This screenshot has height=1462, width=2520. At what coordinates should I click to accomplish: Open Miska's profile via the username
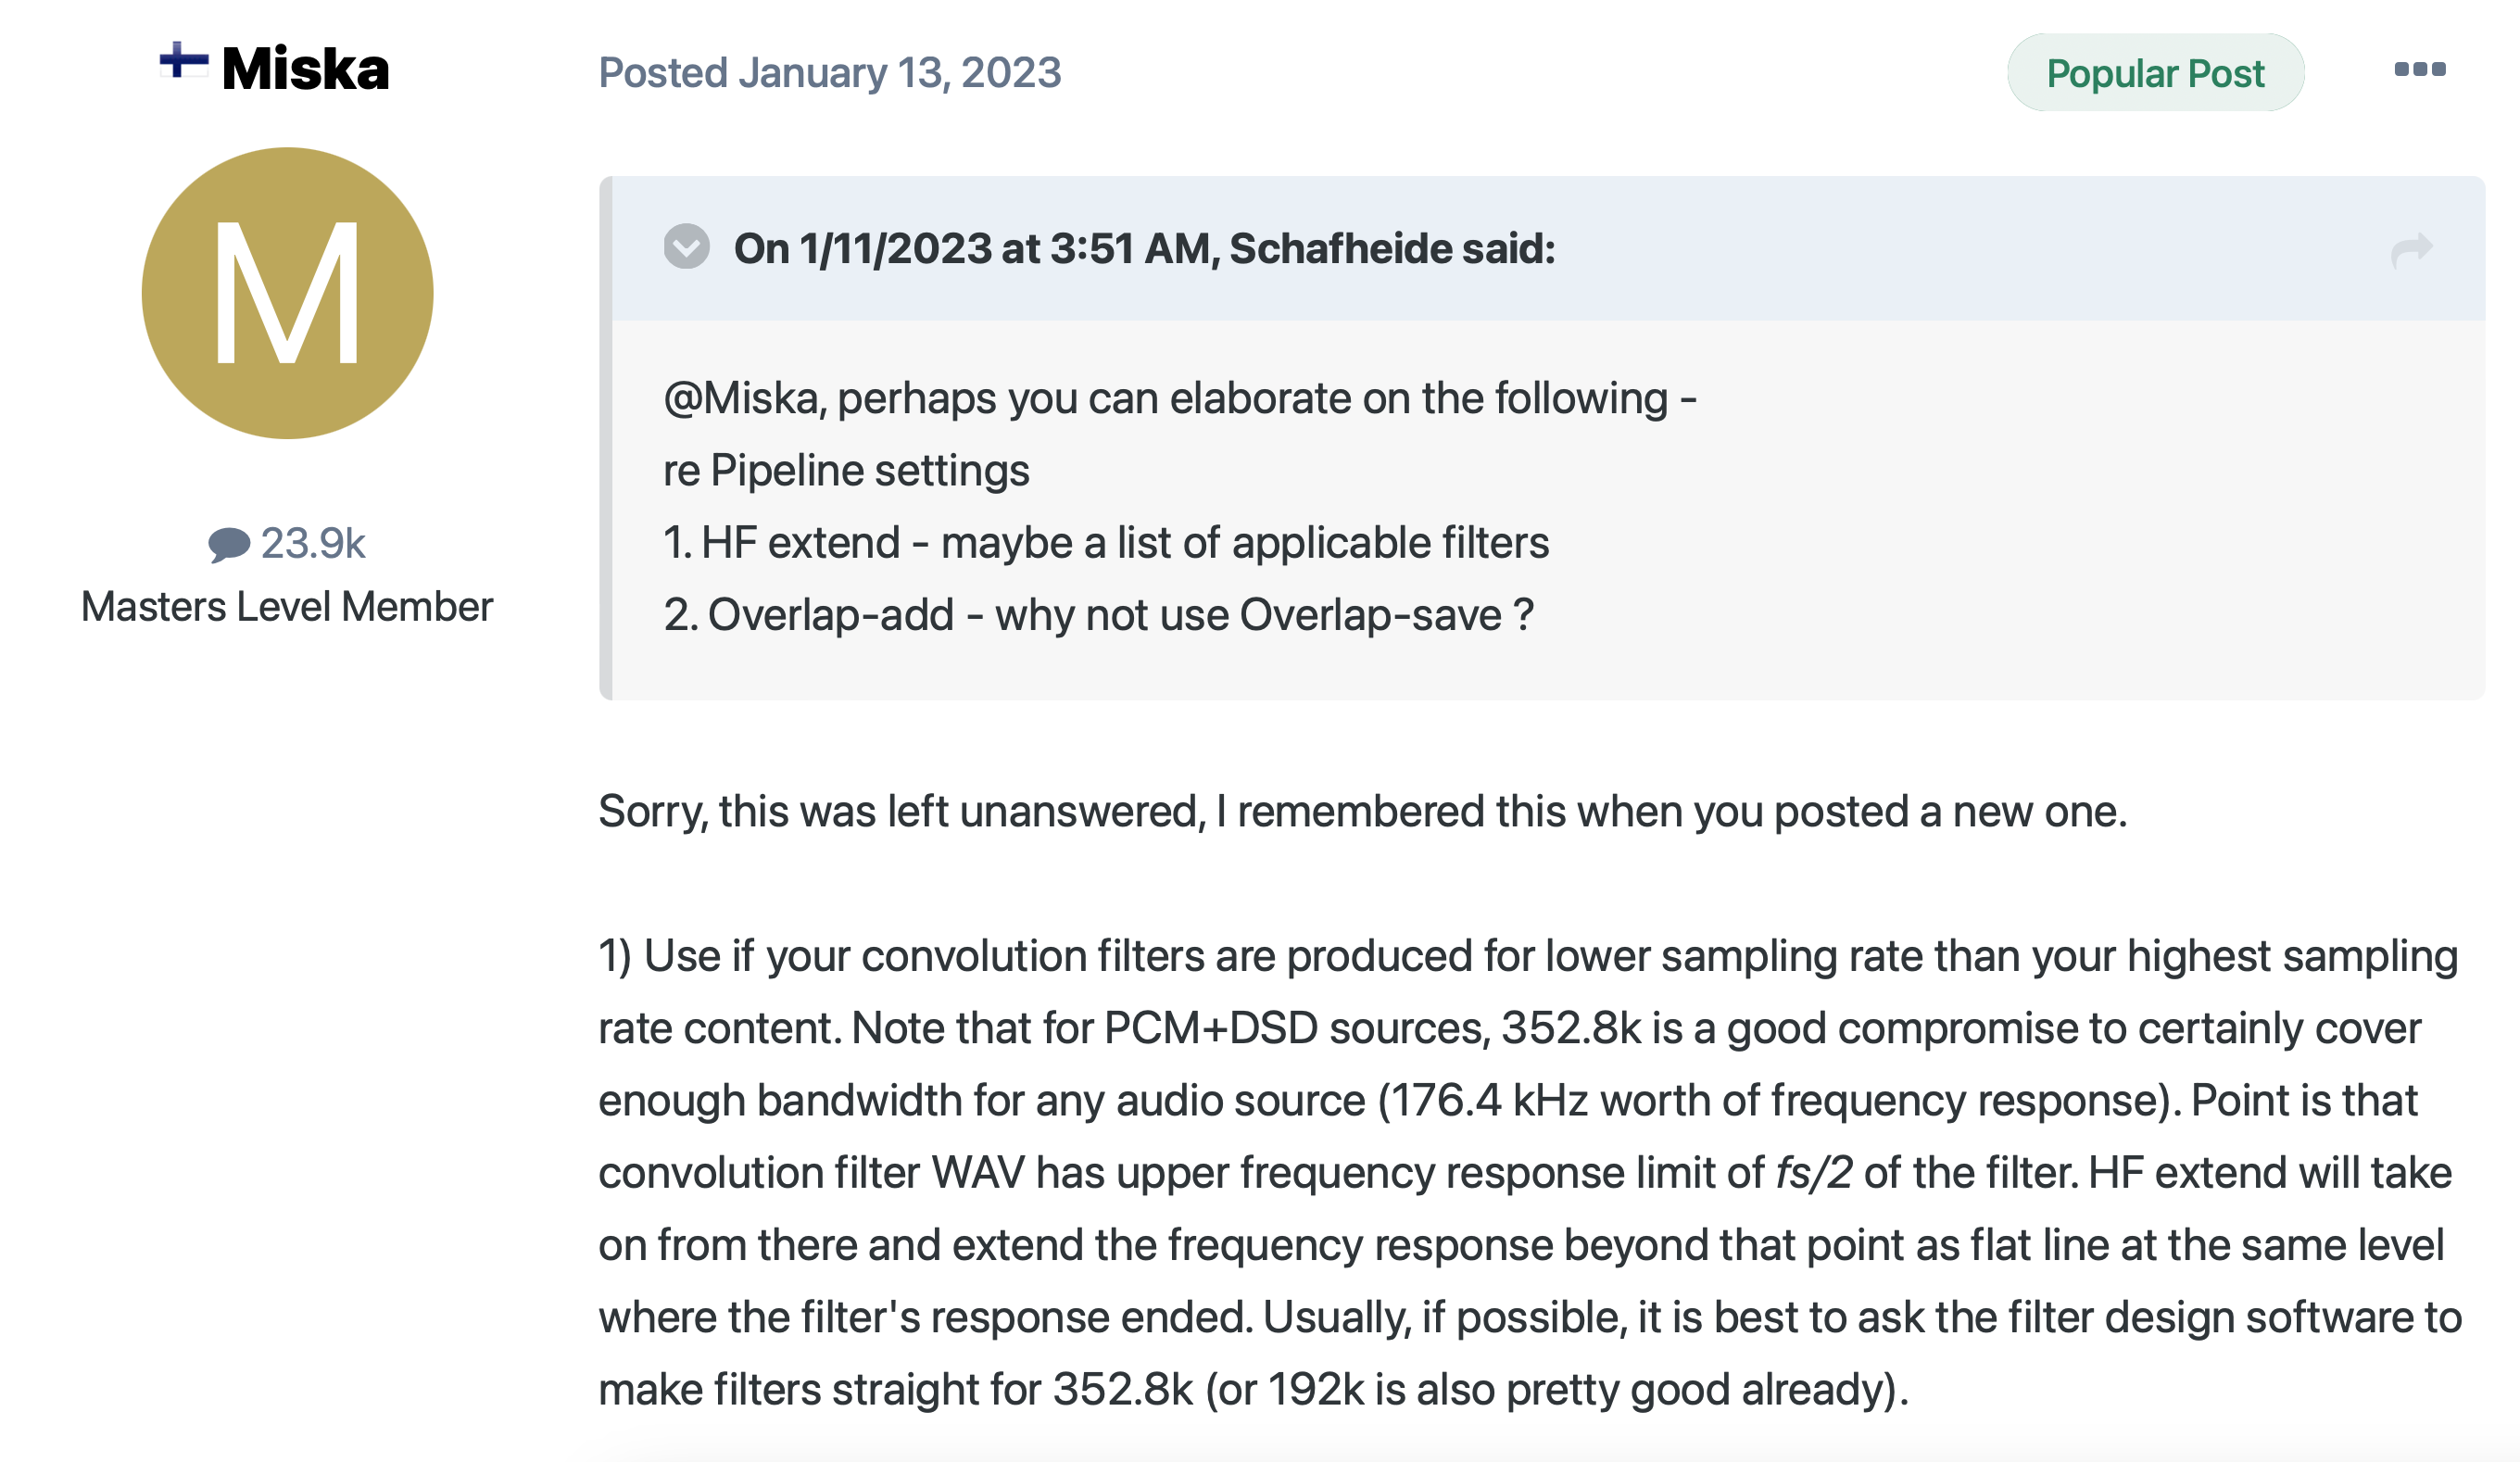pos(305,69)
